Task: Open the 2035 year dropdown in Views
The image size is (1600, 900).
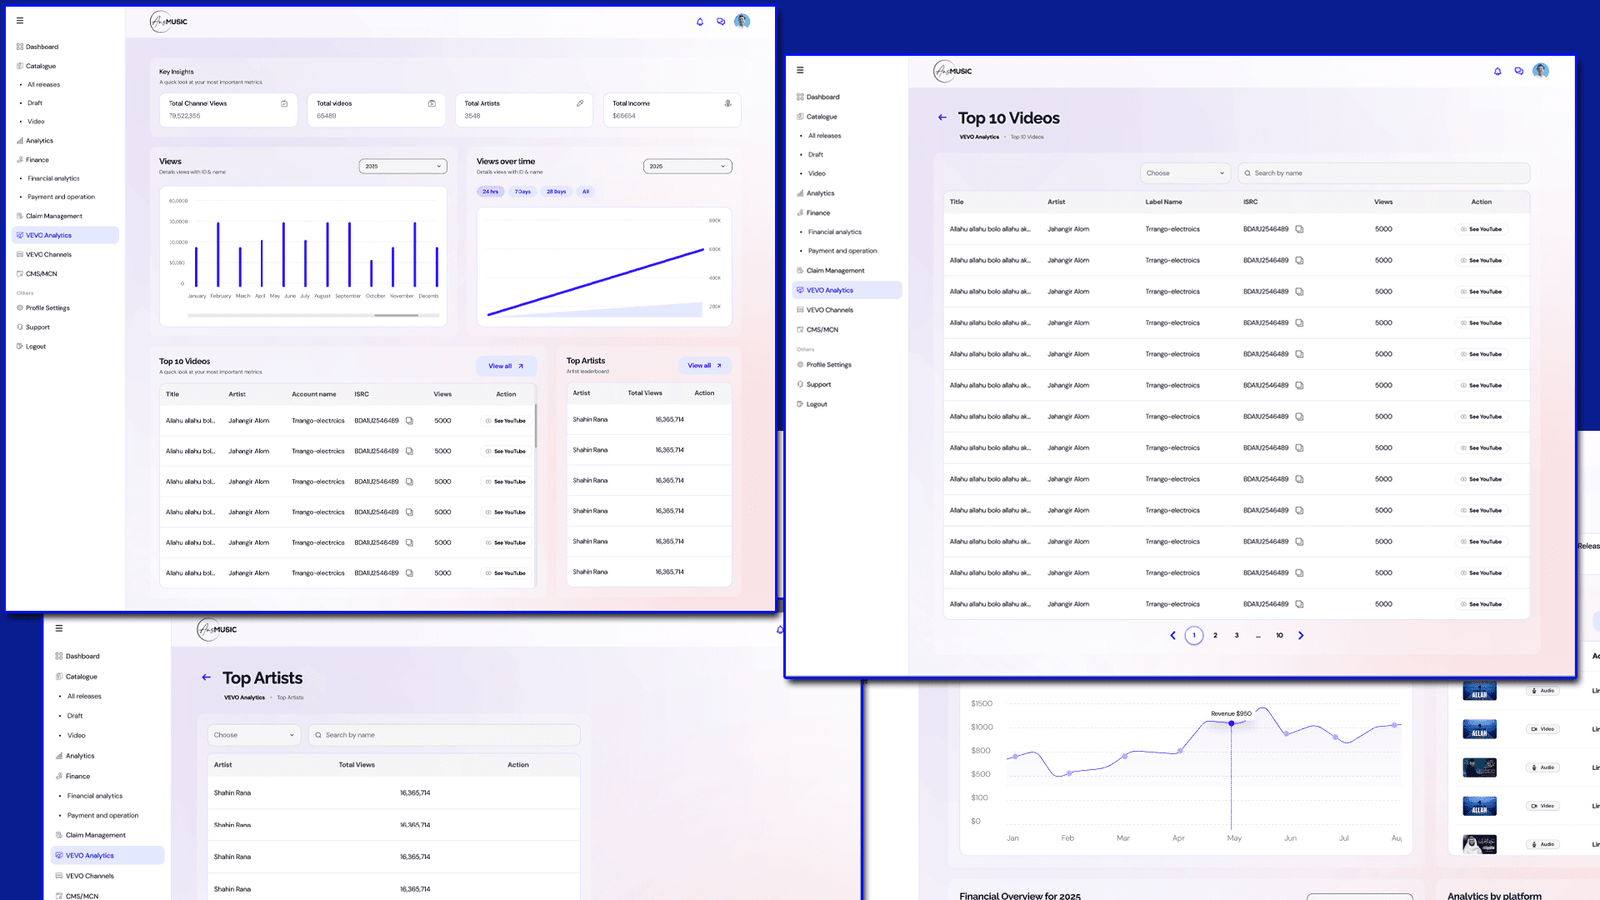Action: [x=402, y=165]
